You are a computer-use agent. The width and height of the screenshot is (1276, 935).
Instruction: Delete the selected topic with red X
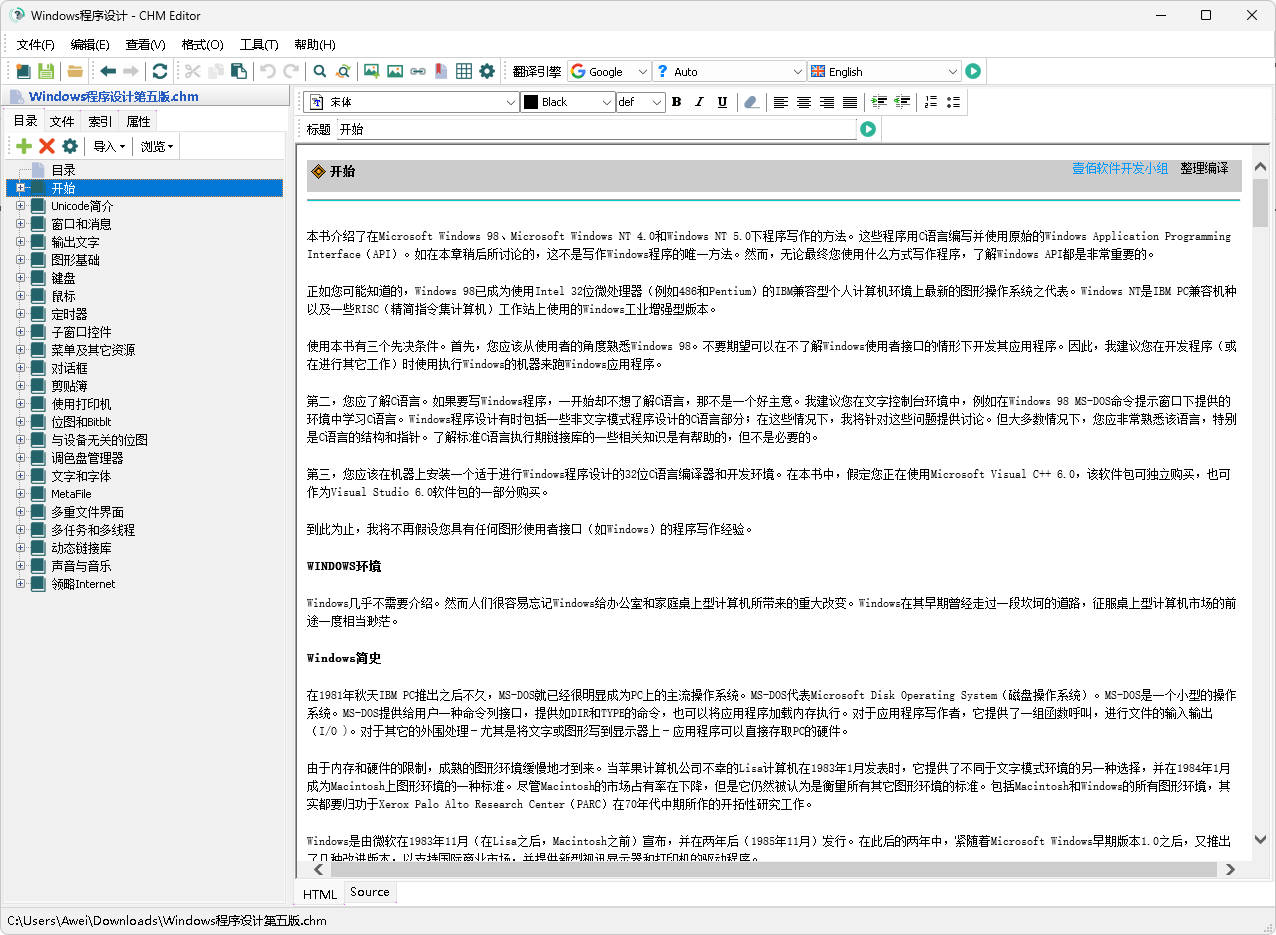pyautogui.click(x=47, y=146)
